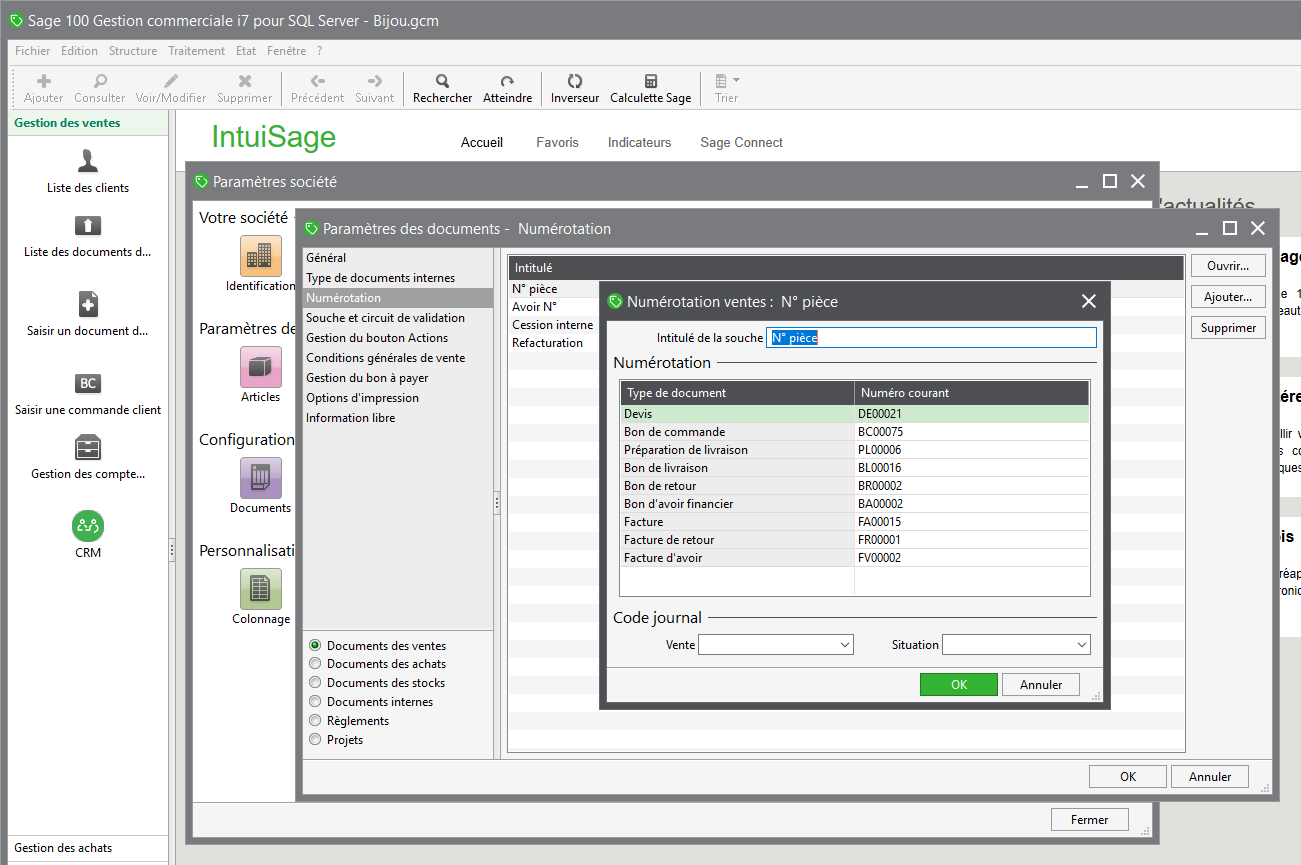
Task: Switch to the Sage Connect tab
Action: [x=741, y=143]
